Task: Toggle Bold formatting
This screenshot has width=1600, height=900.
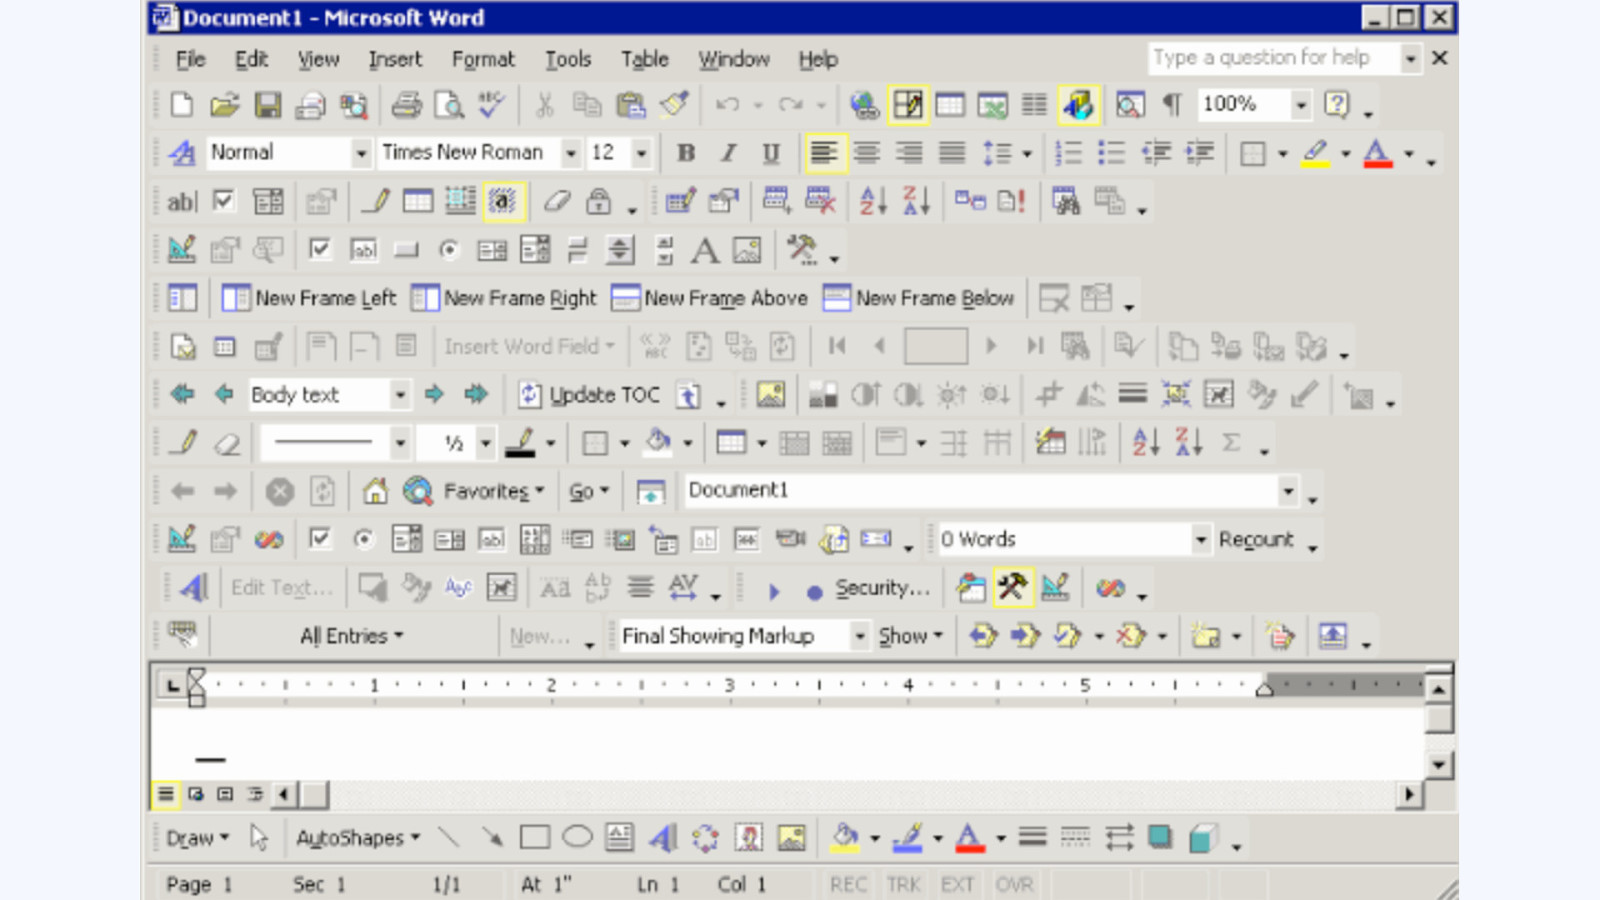Action: (x=686, y=153)
